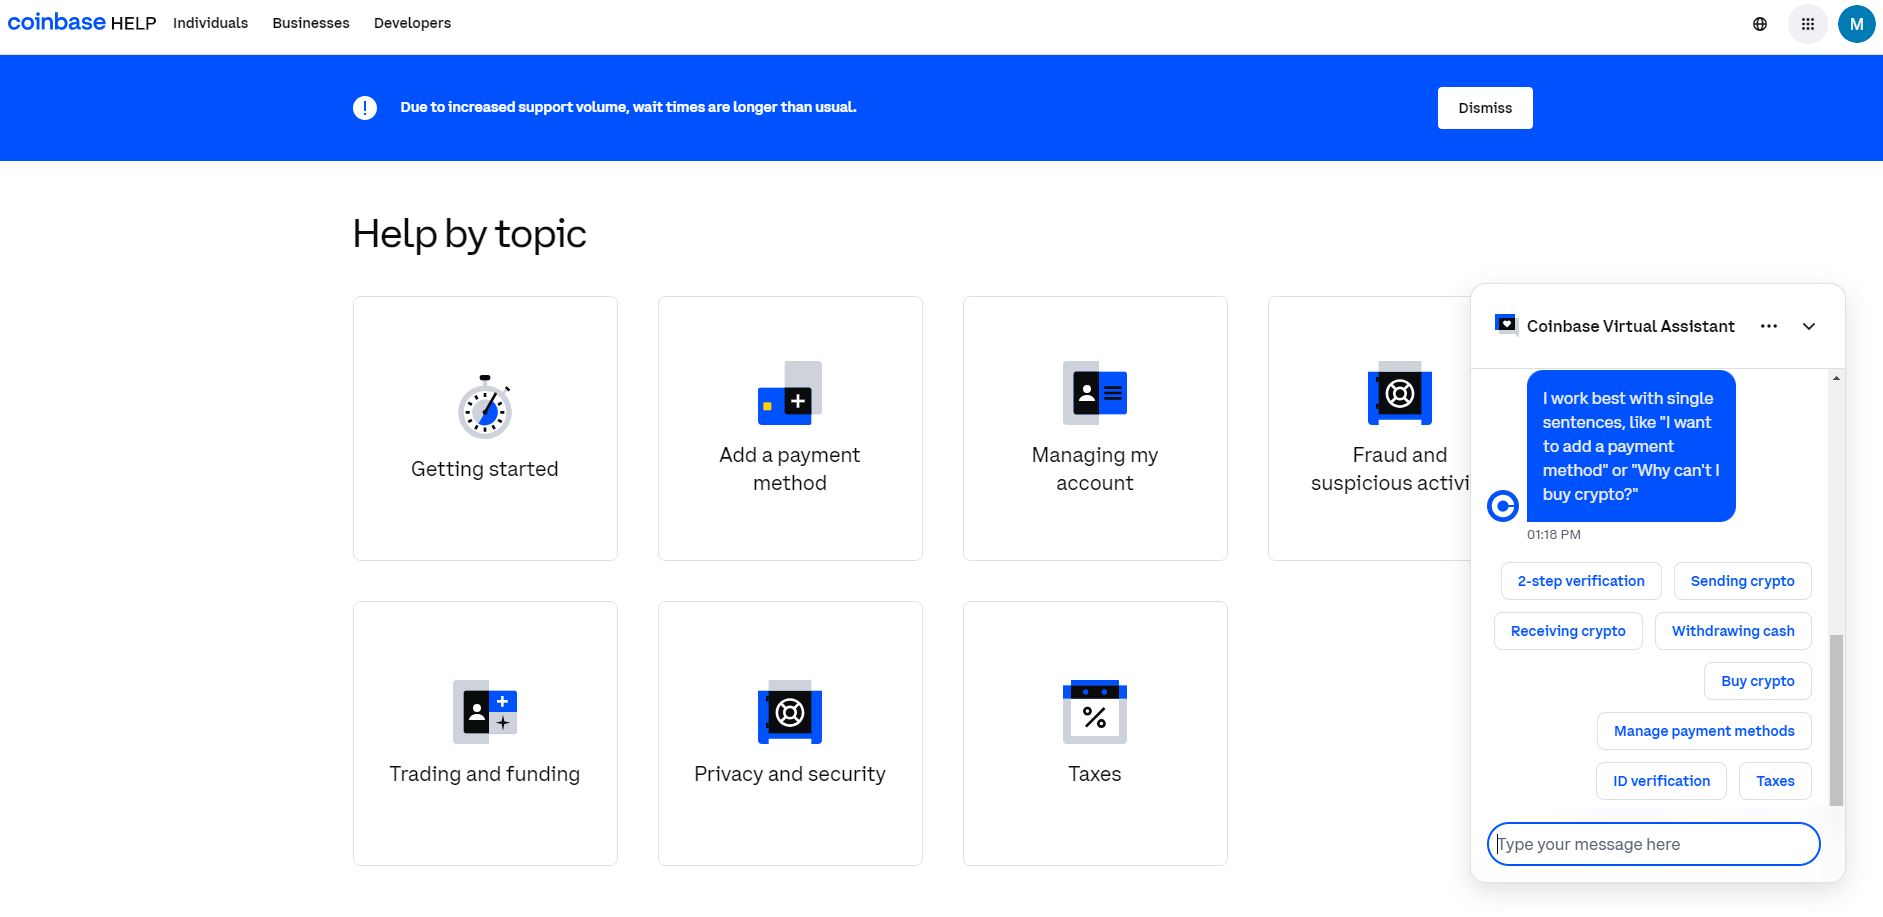Focus the Type your message input
The image size is (1883, 917).
tap(1652, 844)
